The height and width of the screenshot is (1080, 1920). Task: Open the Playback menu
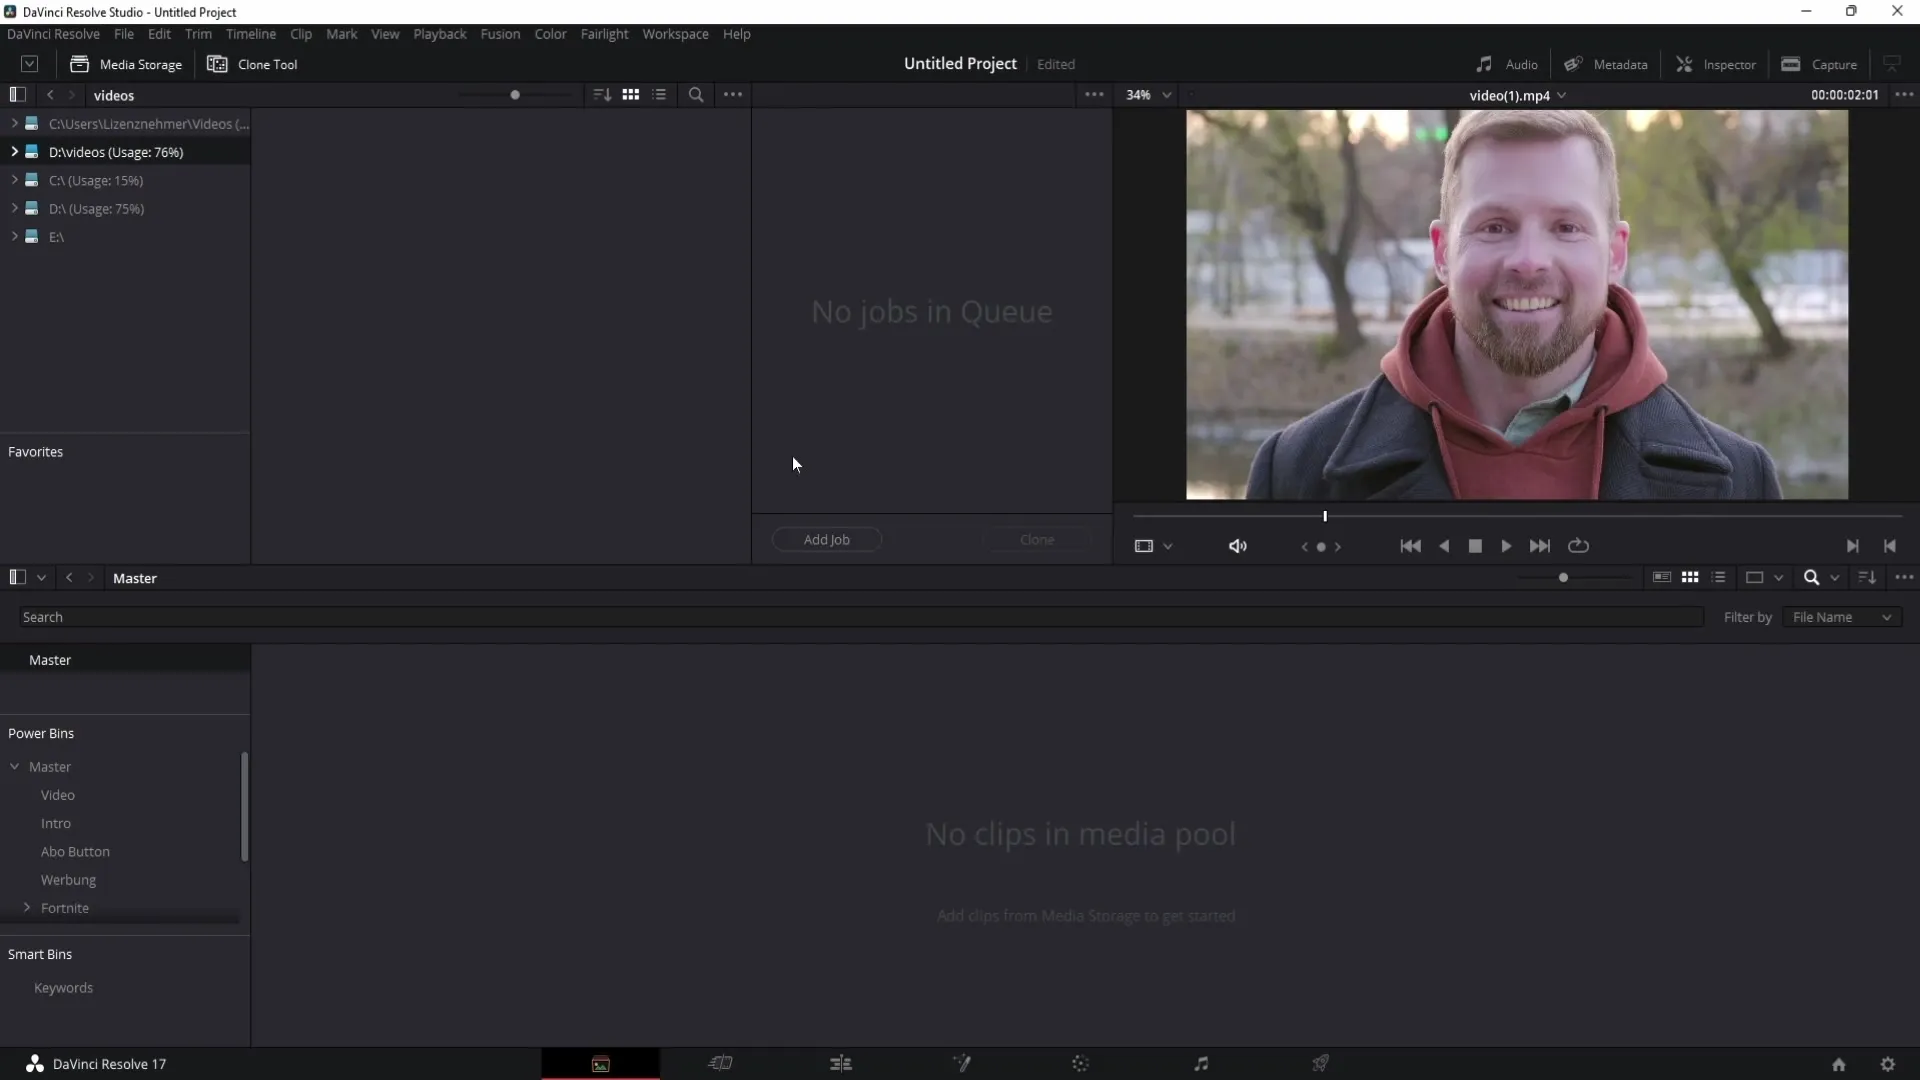(x=440, y=33)
